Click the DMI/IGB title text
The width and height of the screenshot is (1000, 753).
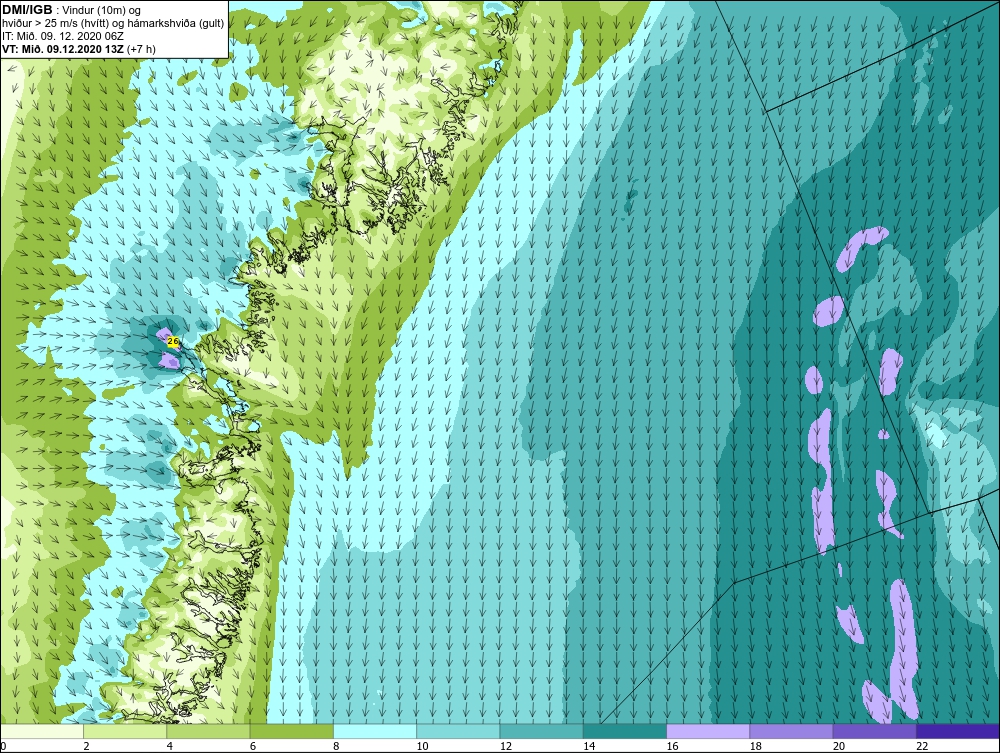[x=28, y=10]
